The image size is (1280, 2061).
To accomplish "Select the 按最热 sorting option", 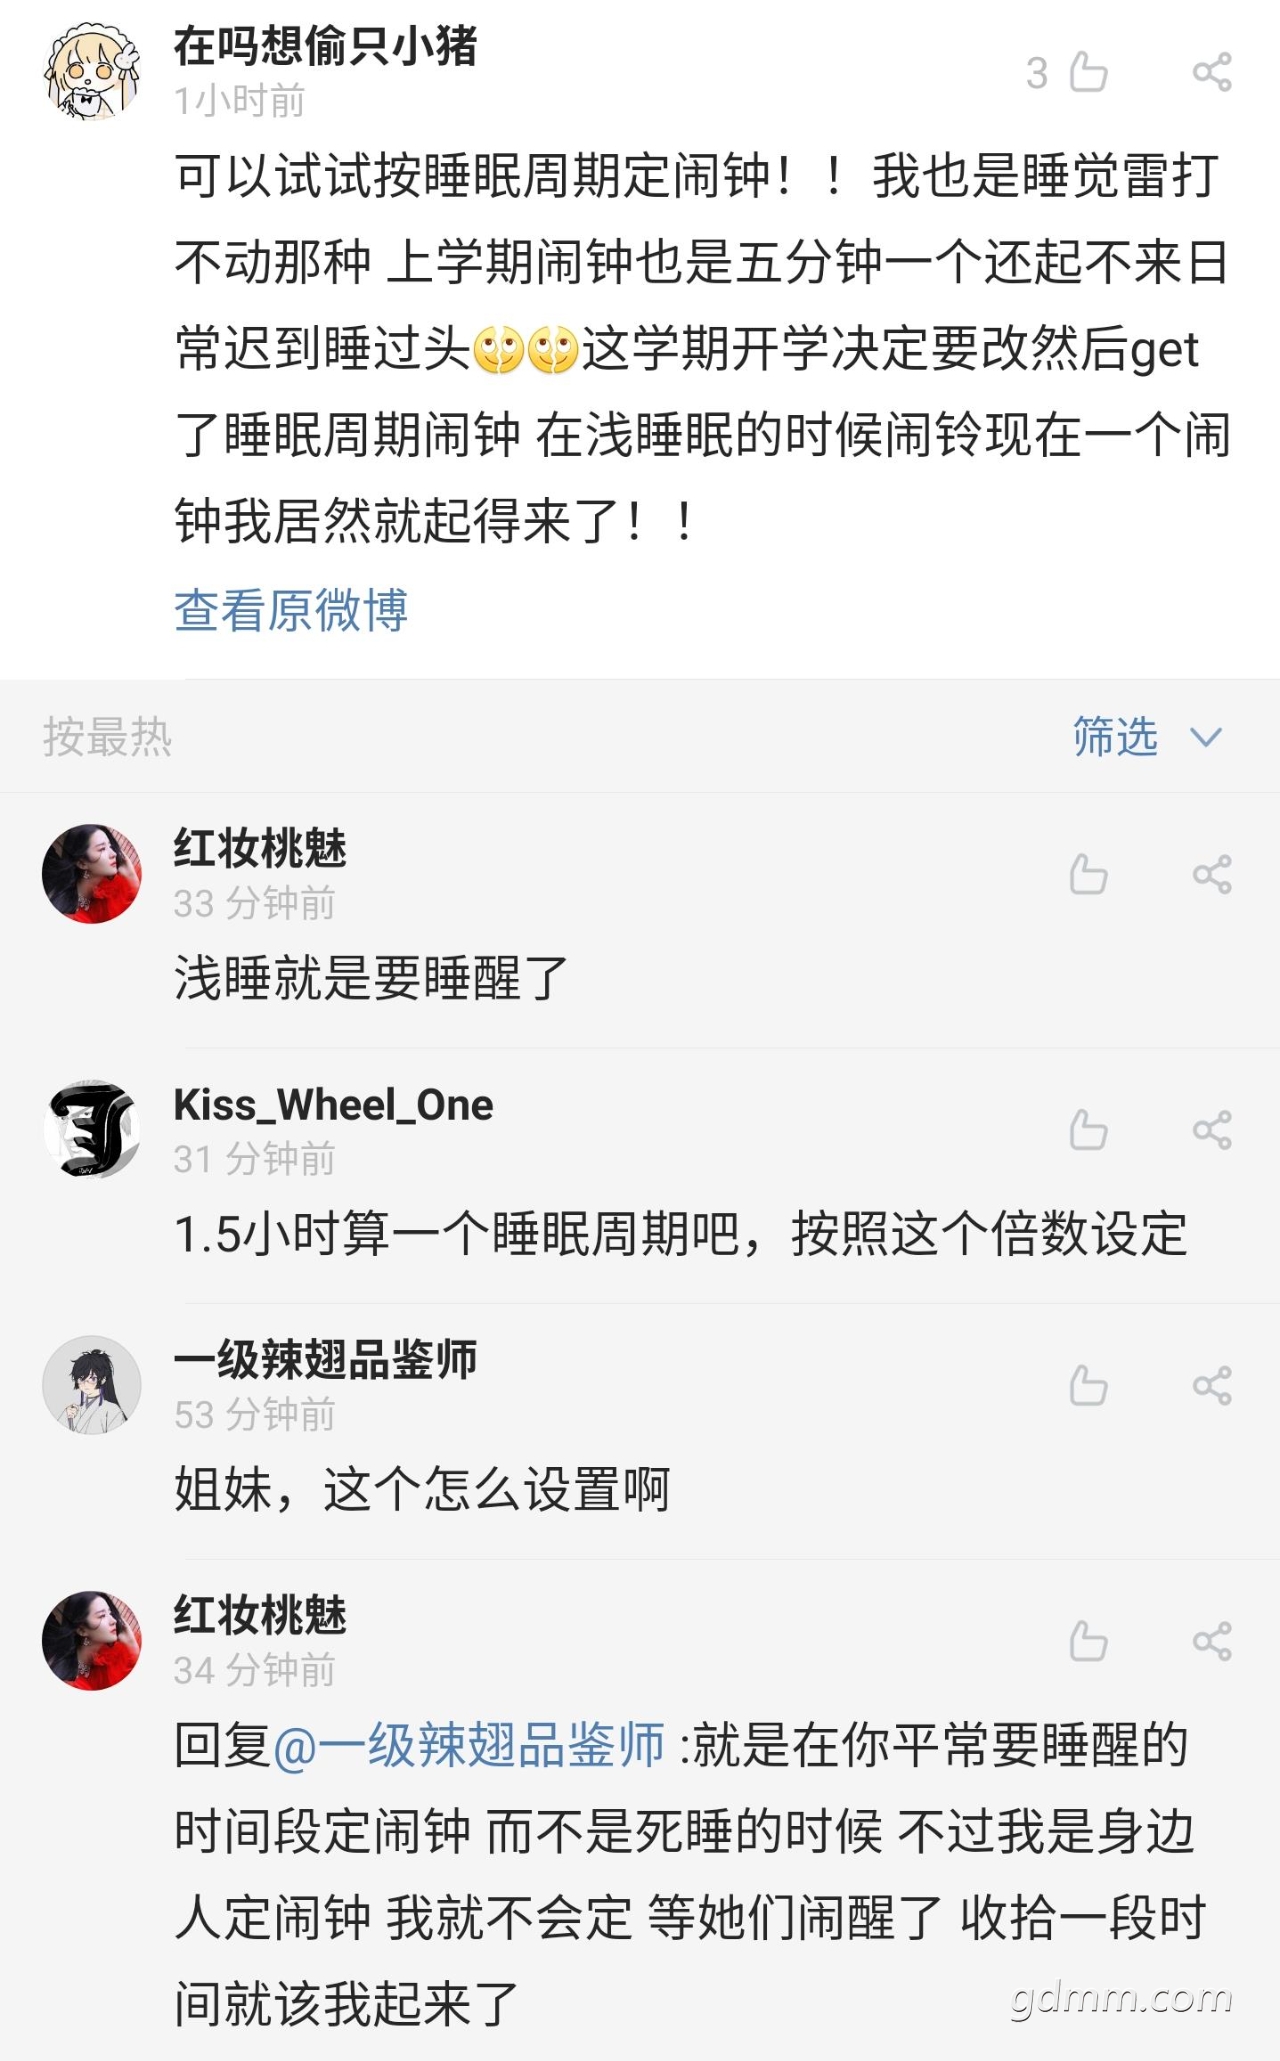I will click(107, 737).
